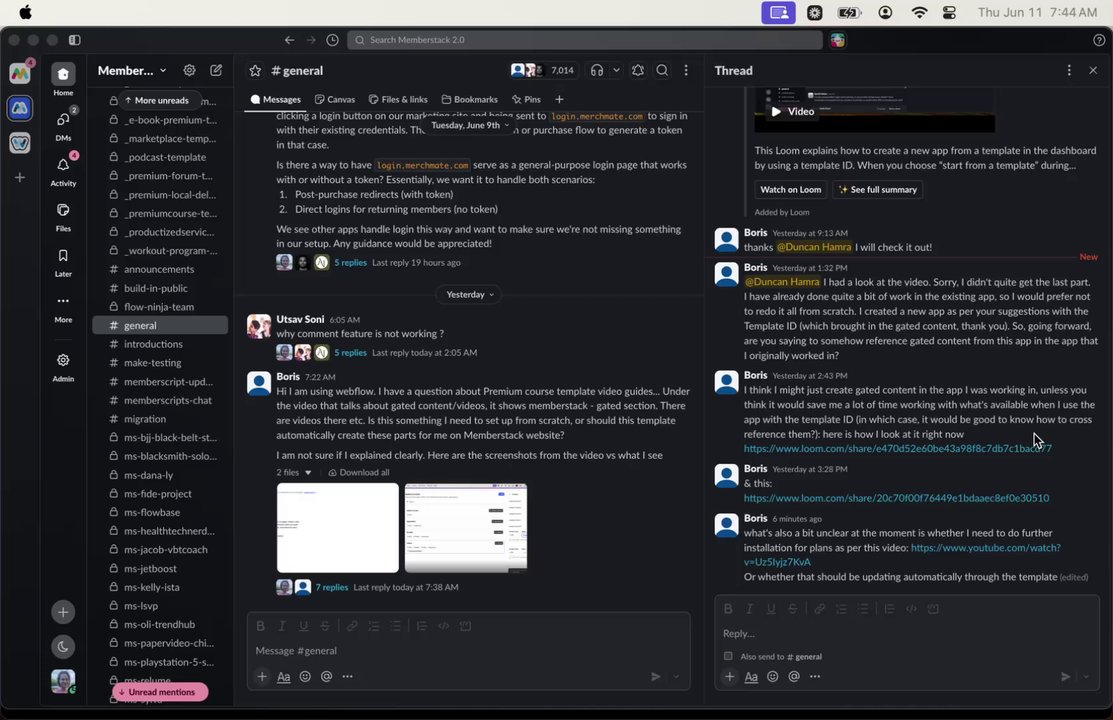
Task: Focus the thread Reply text field
Action: point(906,633)
